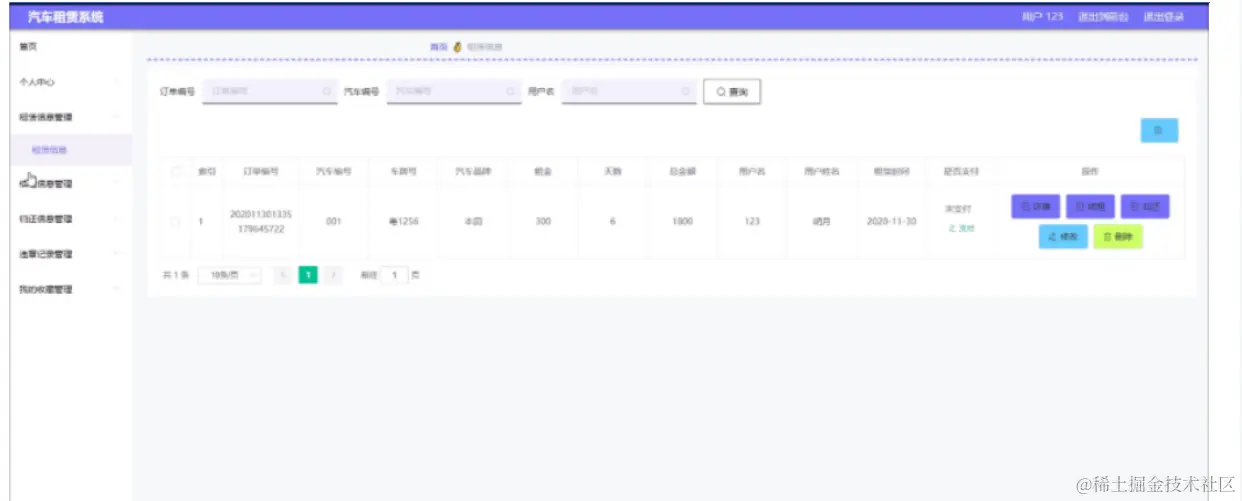Click the search icon inside 订单编号 field
This screenshot has height=501, width=1242.
coord(327,91)
